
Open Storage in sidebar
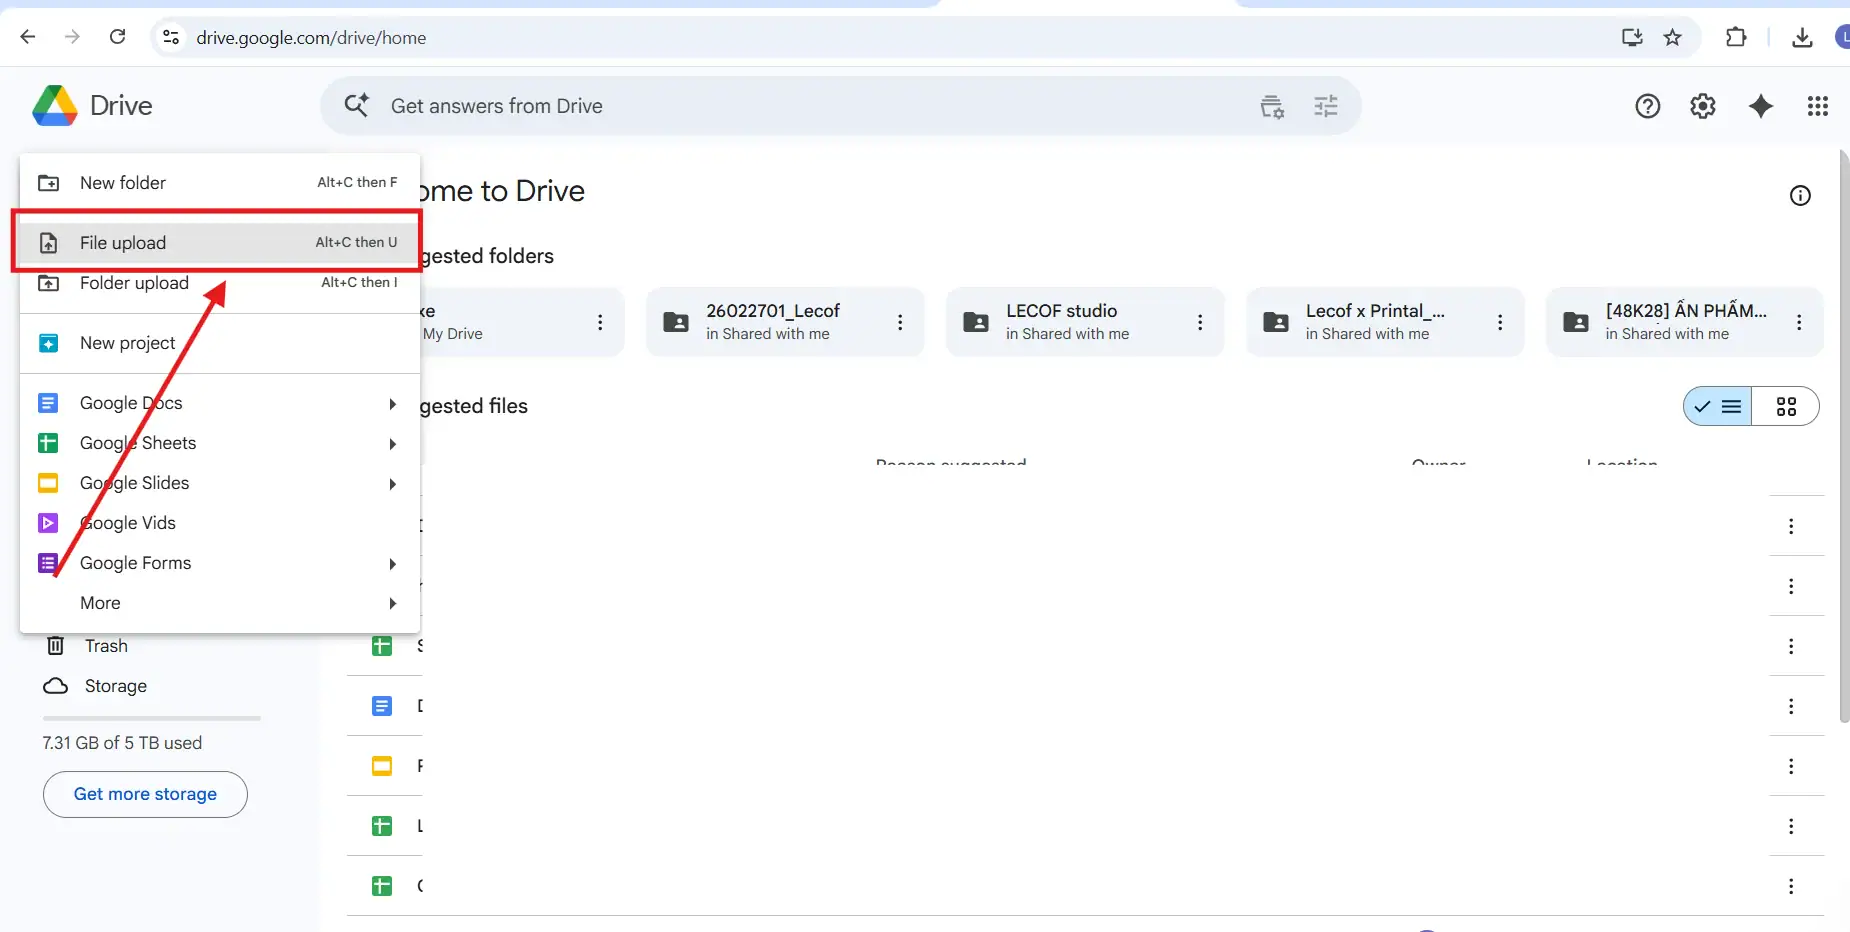click(x=116, y=686)
